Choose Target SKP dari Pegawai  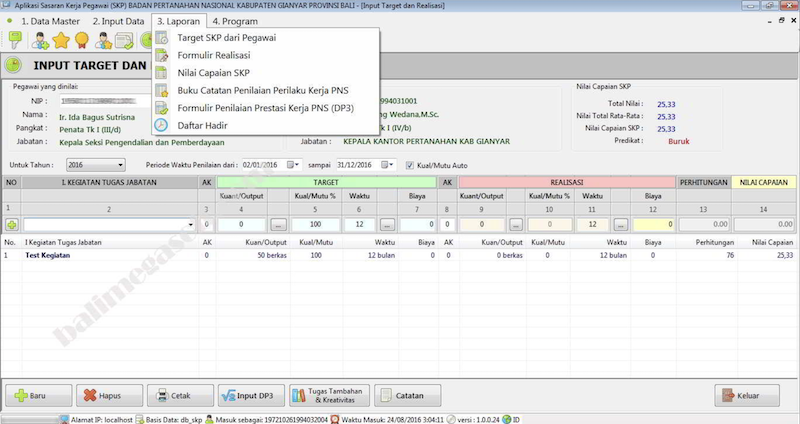pos(226,38)
